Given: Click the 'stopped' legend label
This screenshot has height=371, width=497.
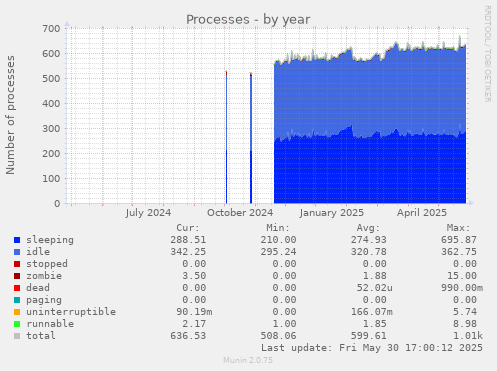Looking at the screenshot, I should 47,264.
